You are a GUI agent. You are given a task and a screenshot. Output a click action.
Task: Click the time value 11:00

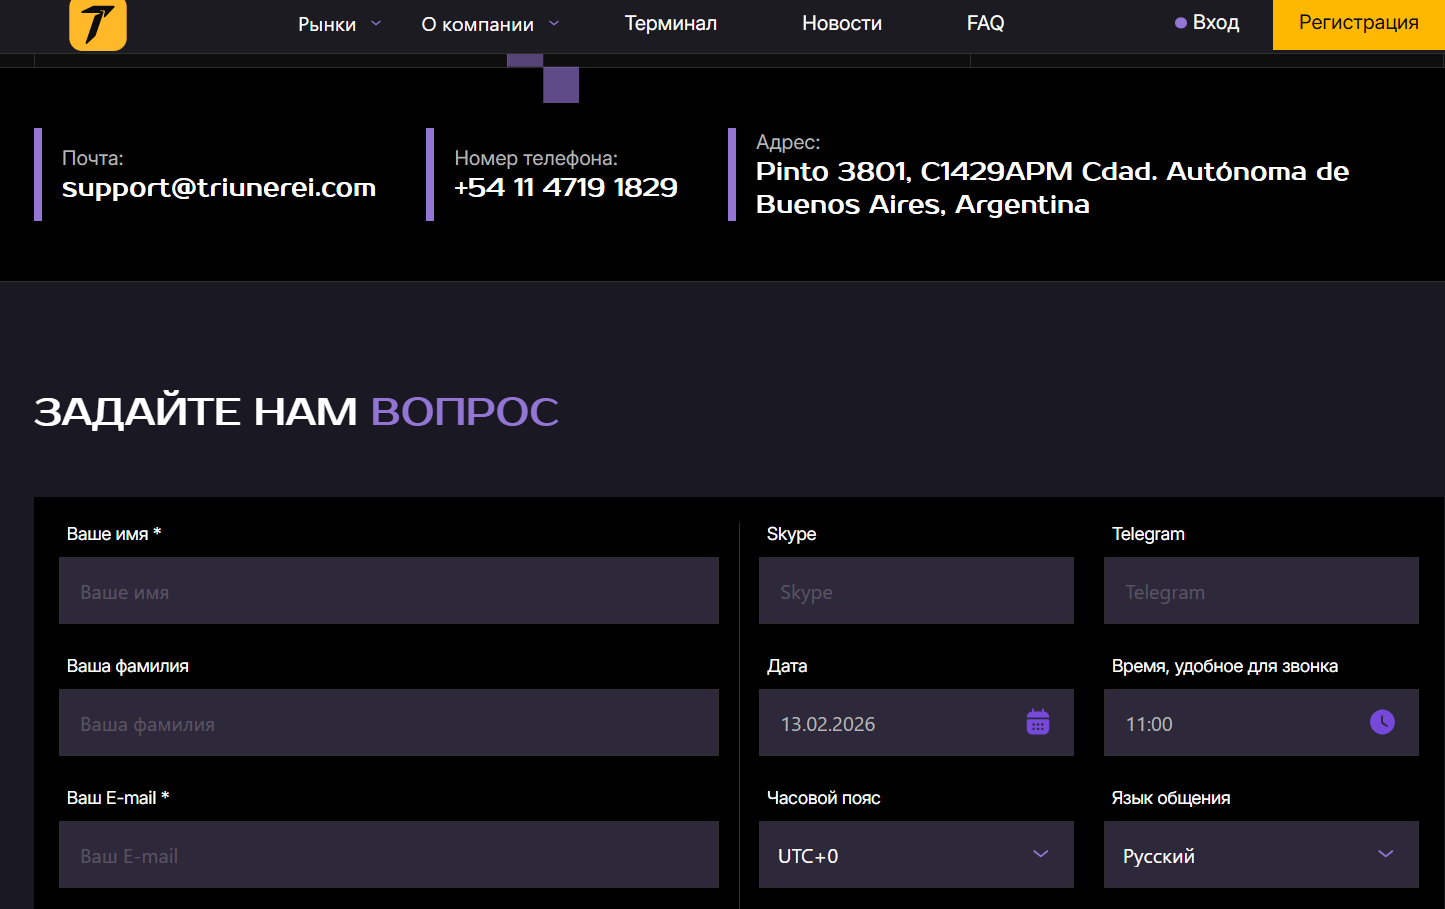[1149, 724]
